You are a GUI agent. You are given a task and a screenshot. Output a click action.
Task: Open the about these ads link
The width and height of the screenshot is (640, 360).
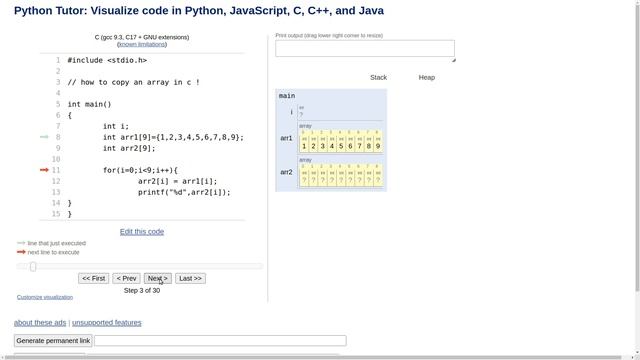(40, 323)
